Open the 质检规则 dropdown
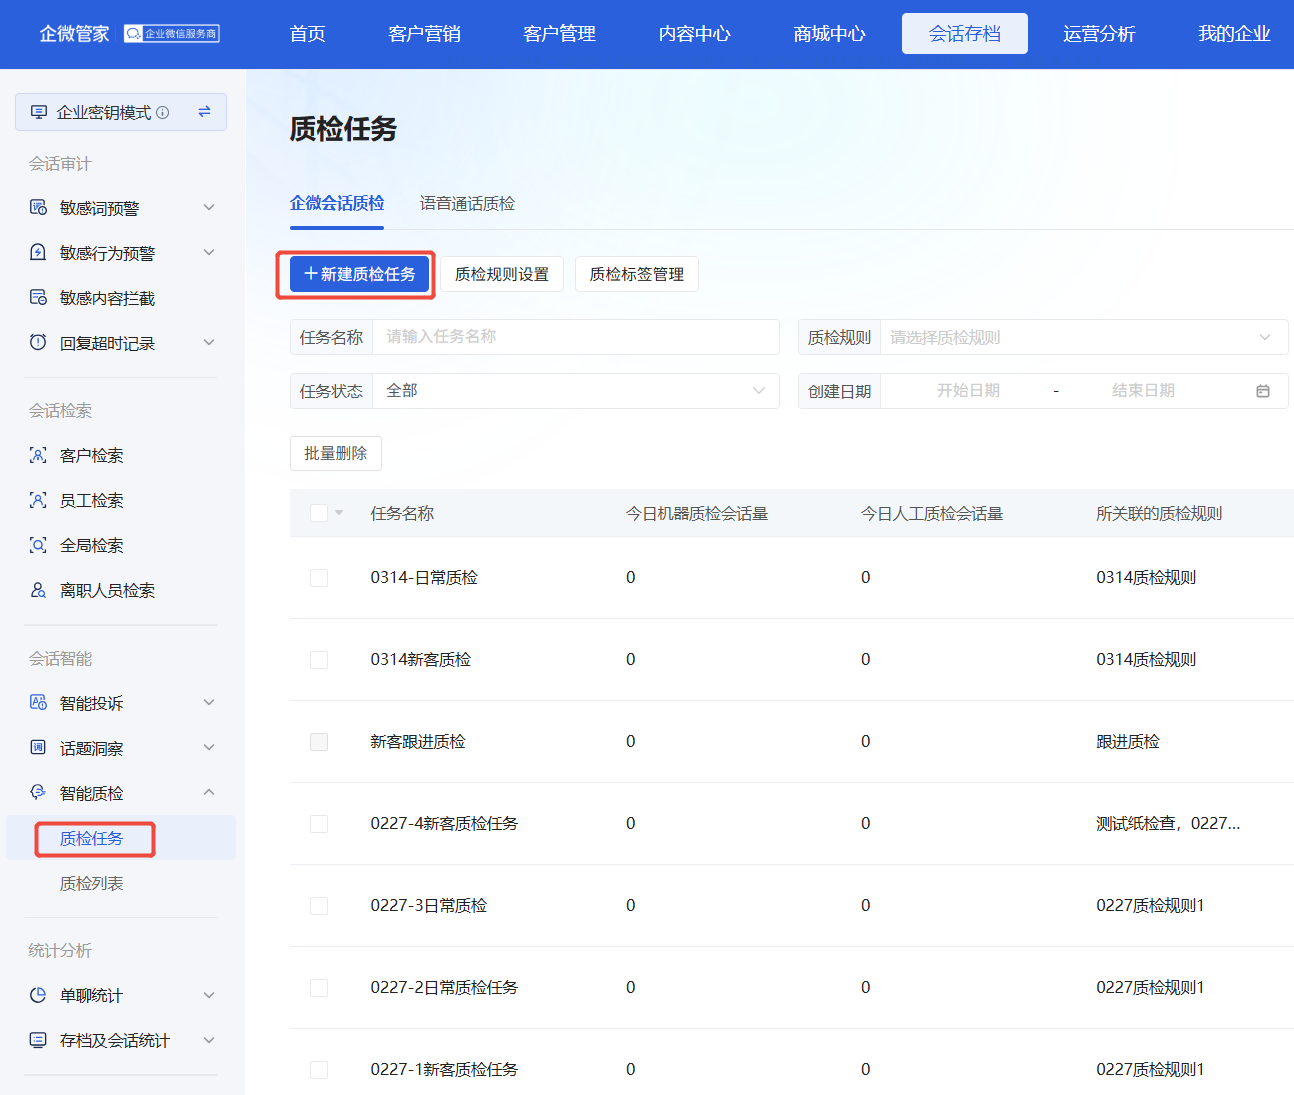This screenshot has height=1095, width=1294. 1084,337
